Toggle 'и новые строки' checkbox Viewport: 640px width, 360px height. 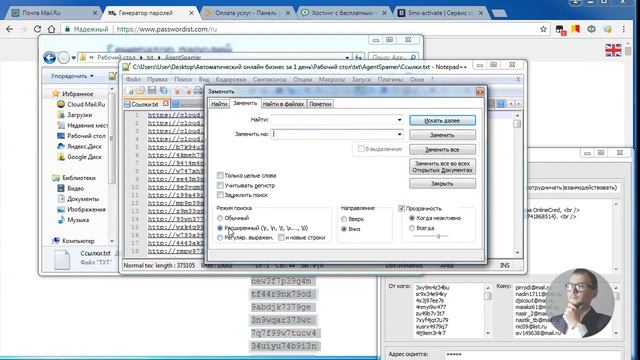tap(281, 238)
